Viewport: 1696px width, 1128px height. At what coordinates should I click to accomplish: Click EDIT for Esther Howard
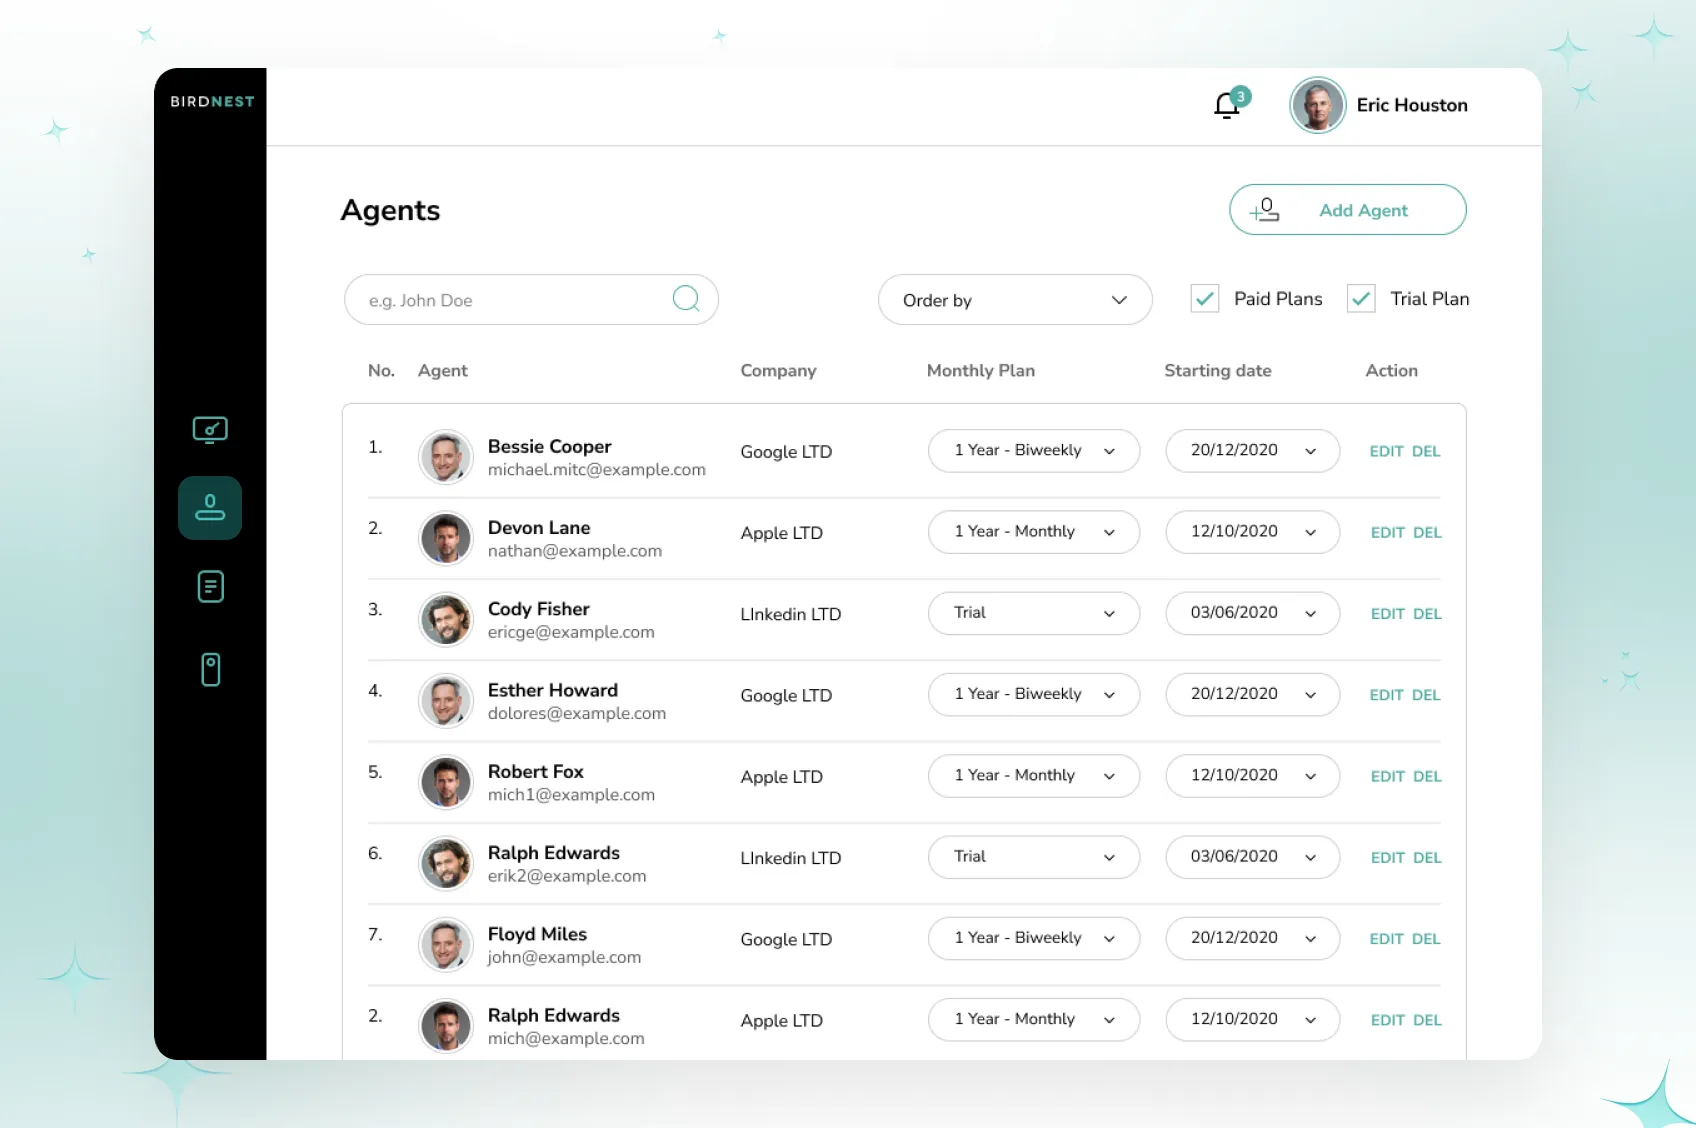[1386, 695]
